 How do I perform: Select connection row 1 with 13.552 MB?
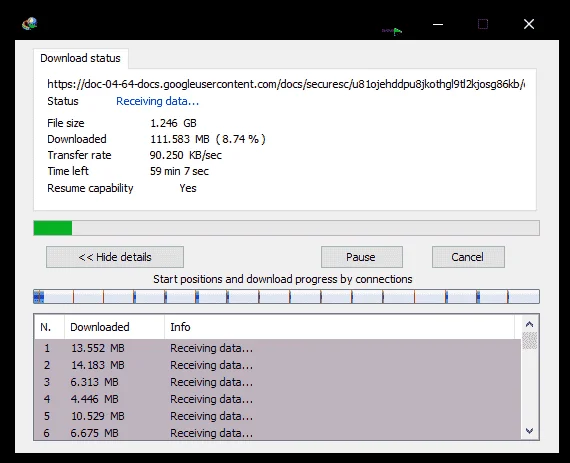click(x=278, y=348)
